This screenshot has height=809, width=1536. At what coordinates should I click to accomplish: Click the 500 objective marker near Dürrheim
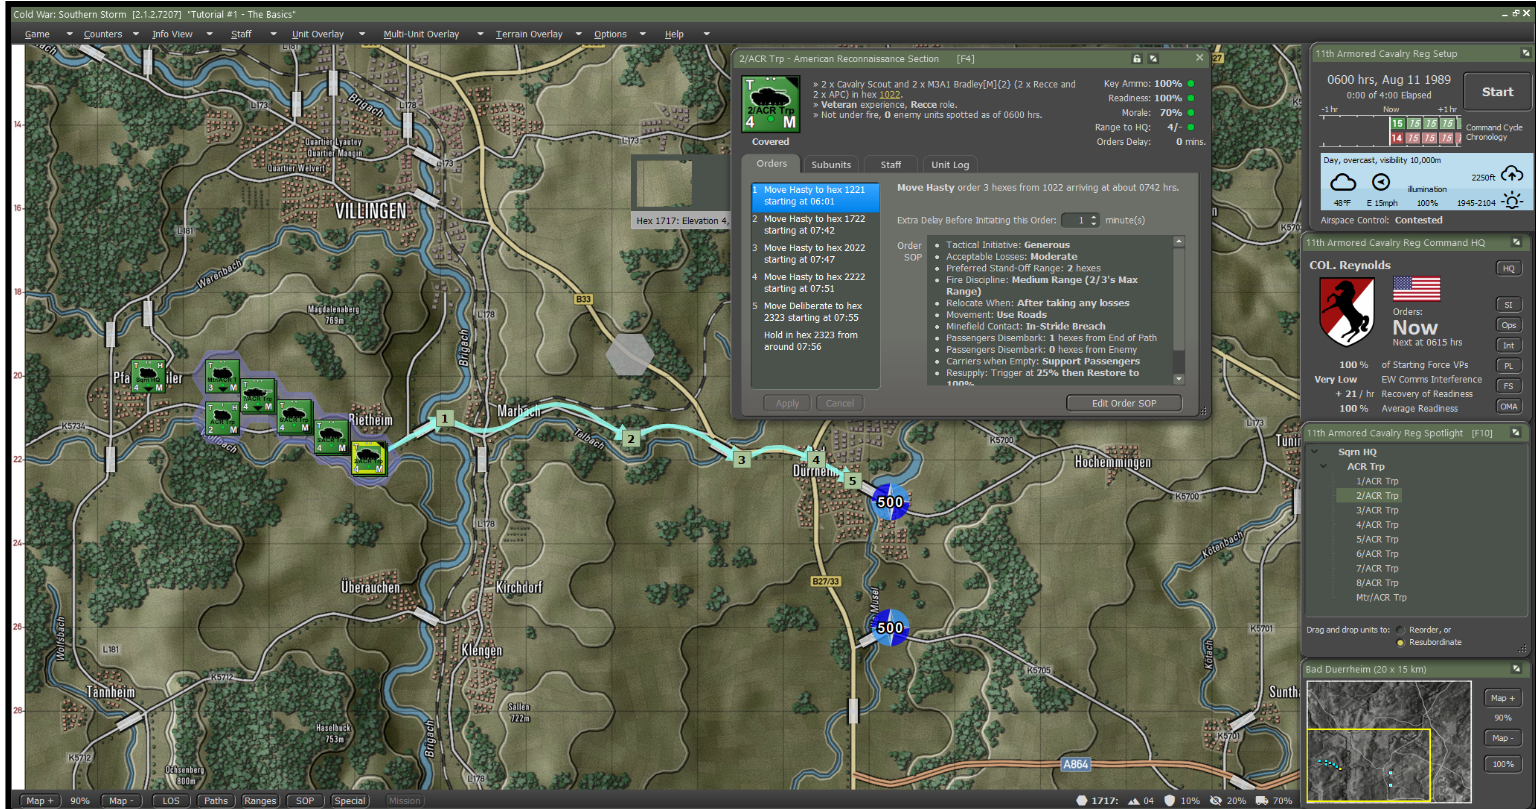tap(890, 502)
